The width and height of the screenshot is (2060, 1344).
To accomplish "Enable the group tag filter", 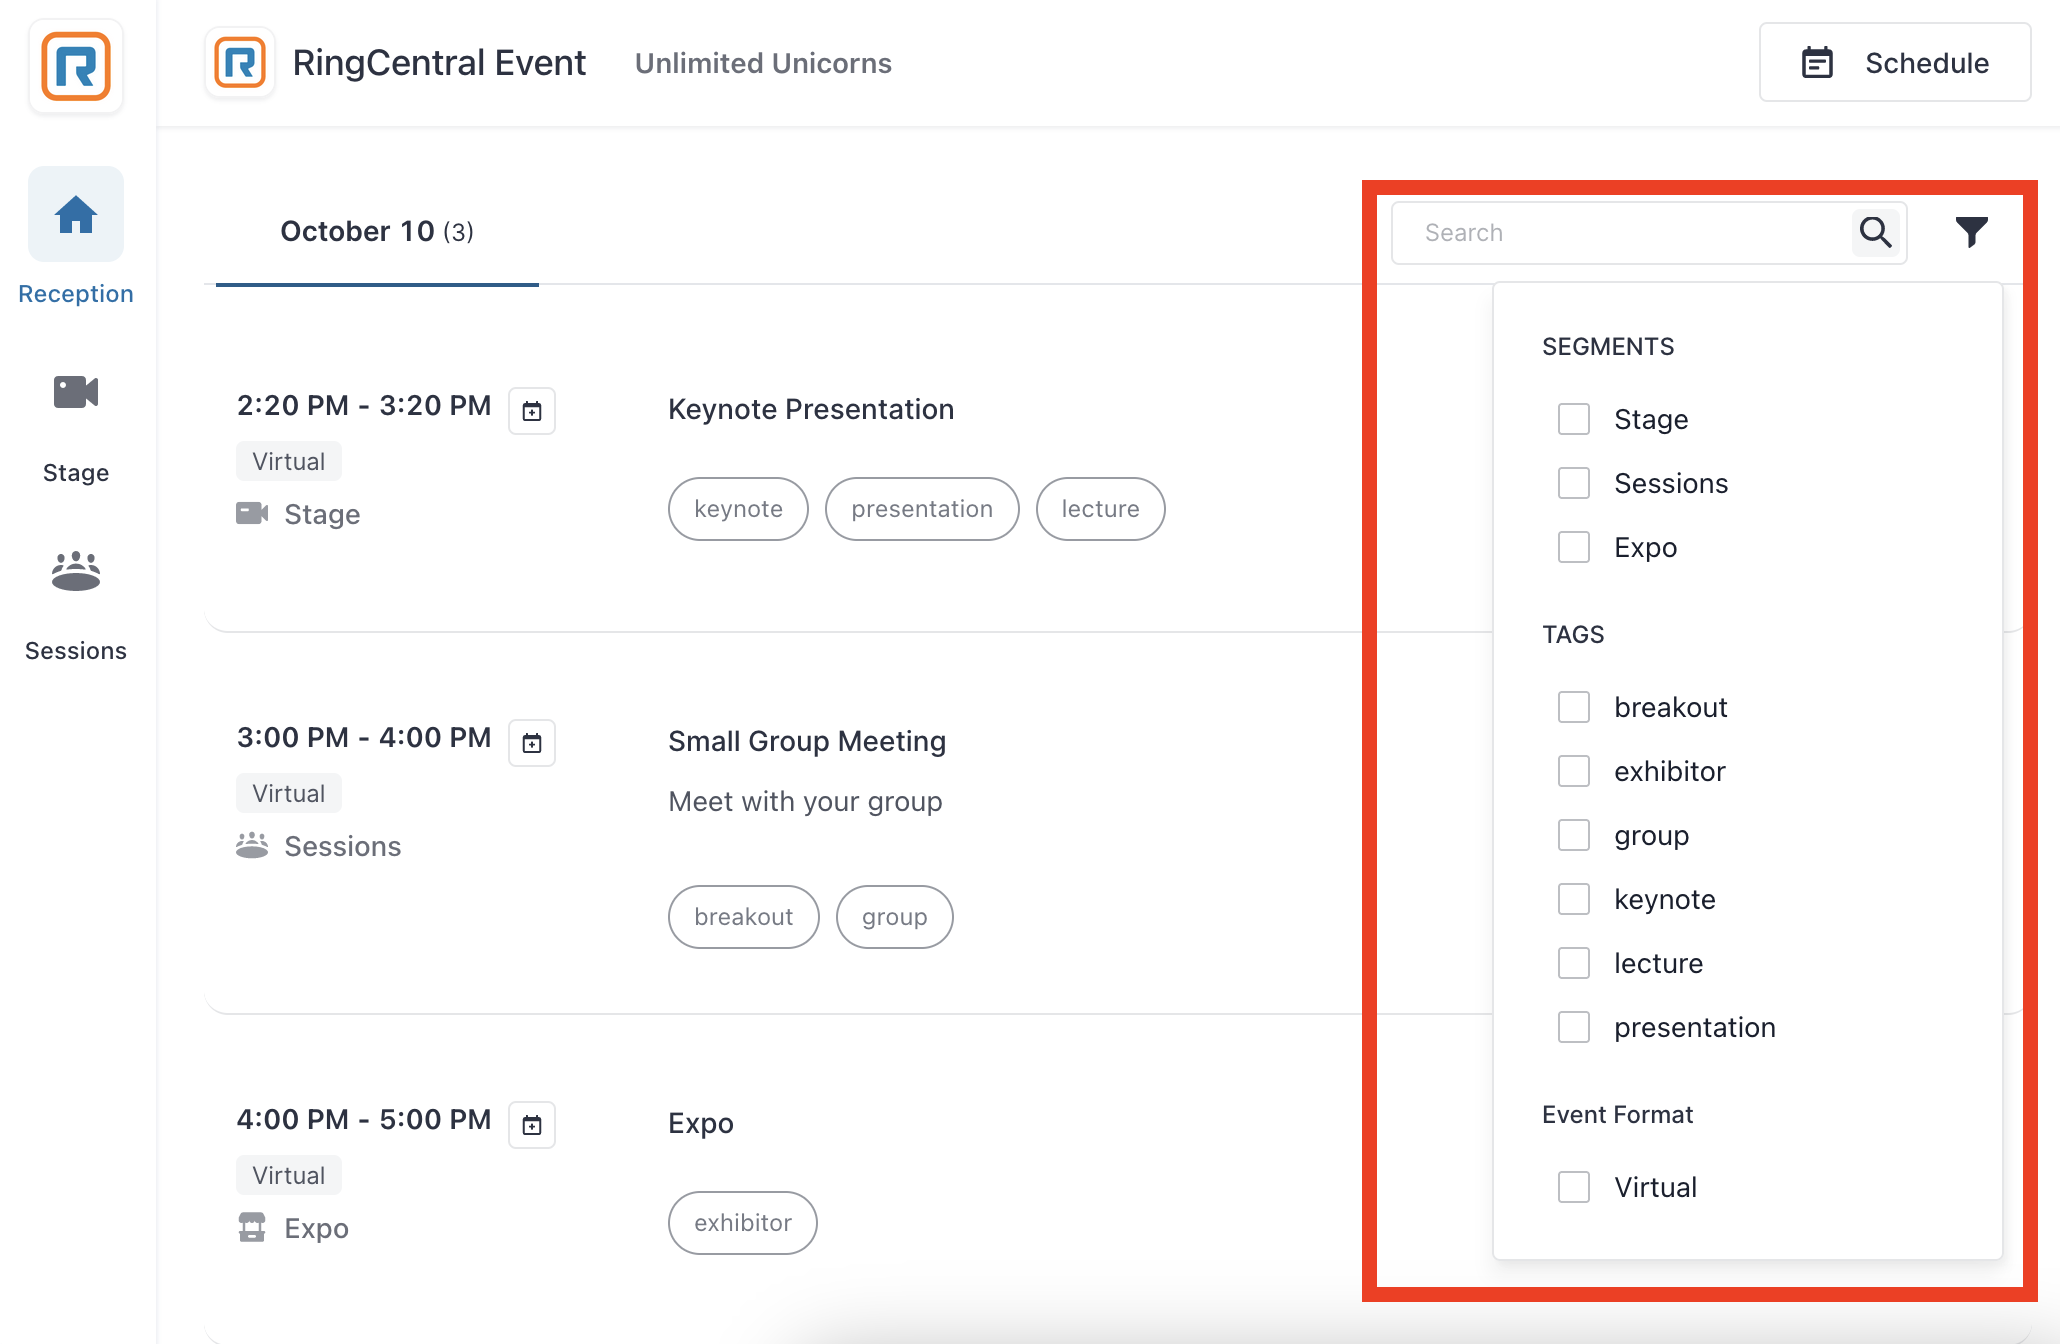I will tap(1574, 835).
